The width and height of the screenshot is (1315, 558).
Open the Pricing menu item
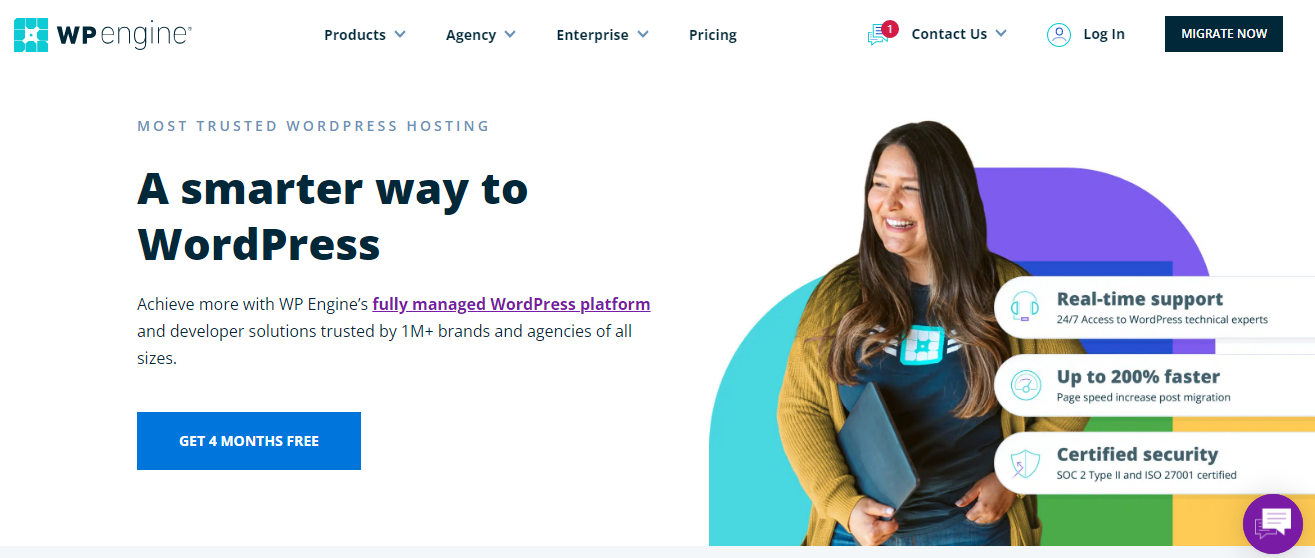tap(713, 35)
